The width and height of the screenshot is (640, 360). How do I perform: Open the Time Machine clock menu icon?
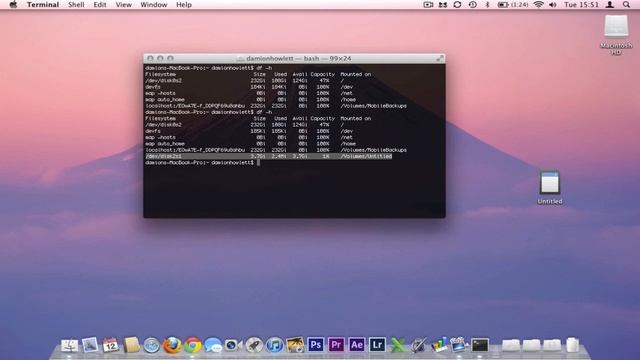pyautogui.click(x=472, y=4)
